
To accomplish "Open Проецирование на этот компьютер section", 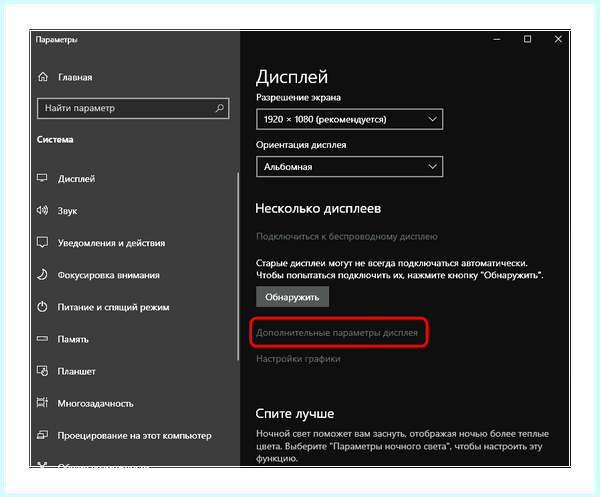I will 134,436.
